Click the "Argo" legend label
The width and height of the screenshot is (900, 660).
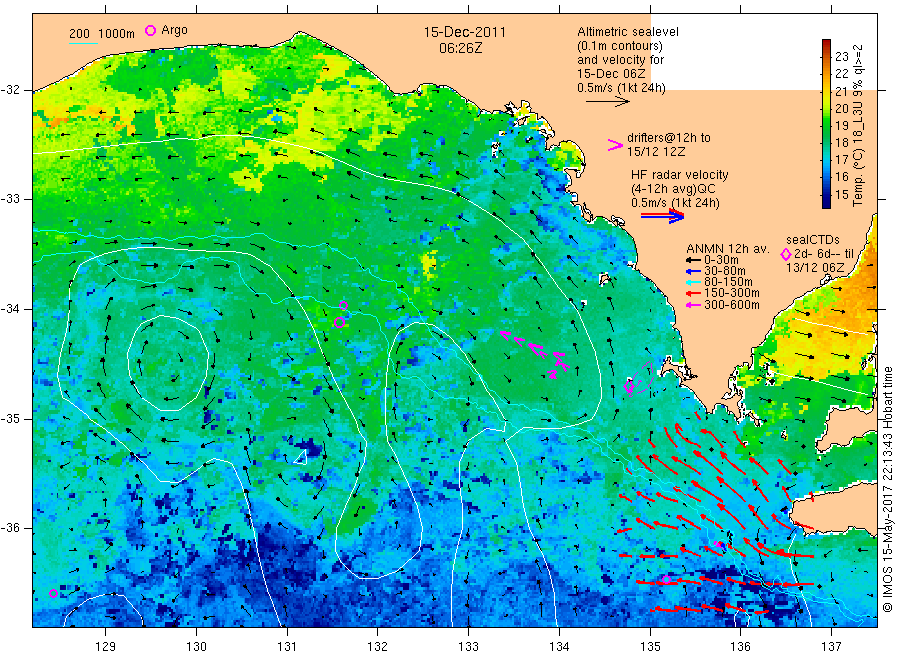[x=174, y=30]
